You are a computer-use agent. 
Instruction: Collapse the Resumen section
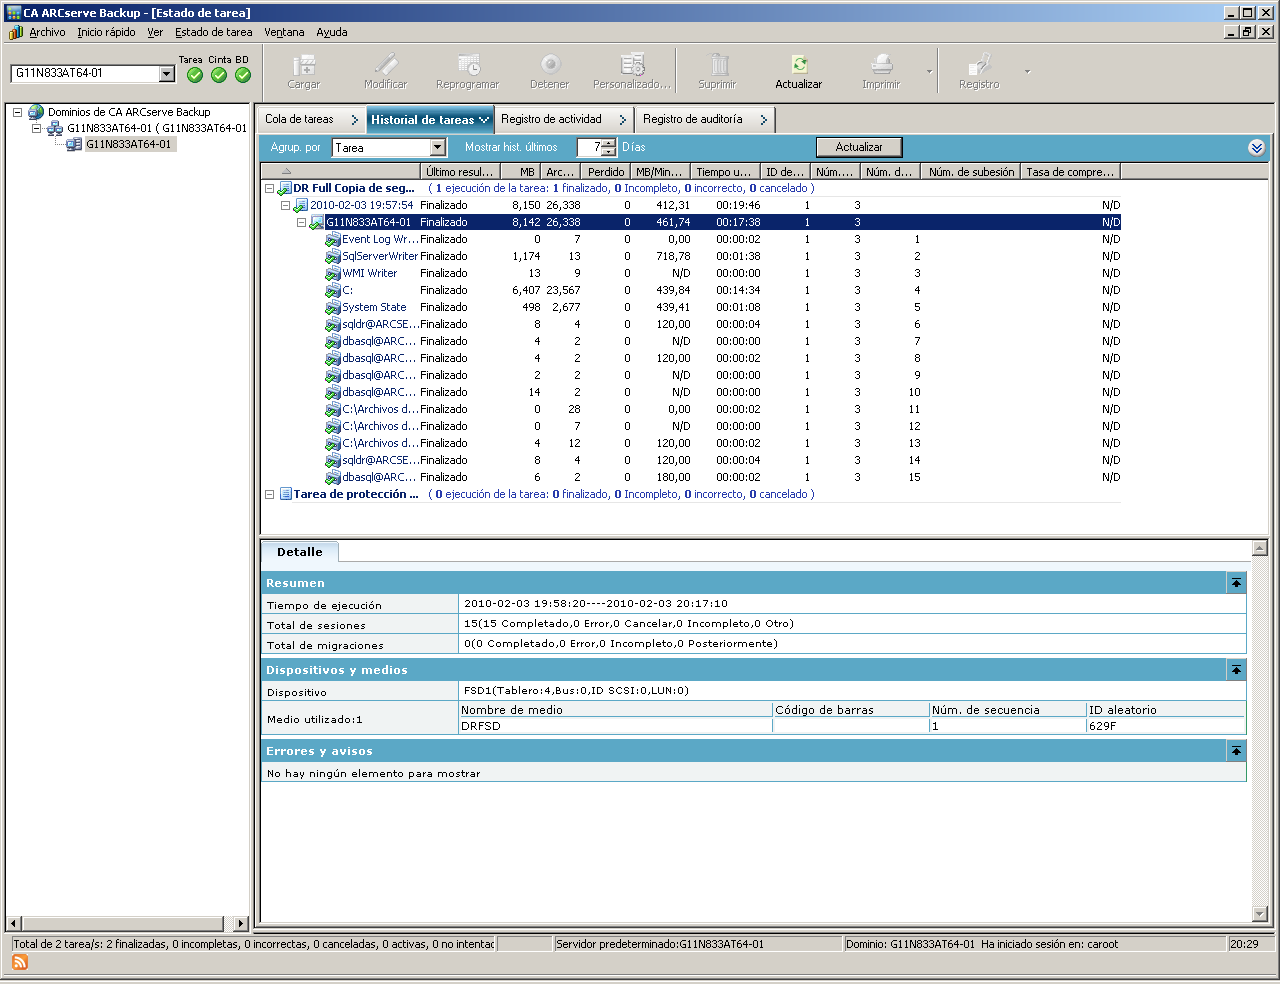pyautogui.click(x=1237, y=583)
